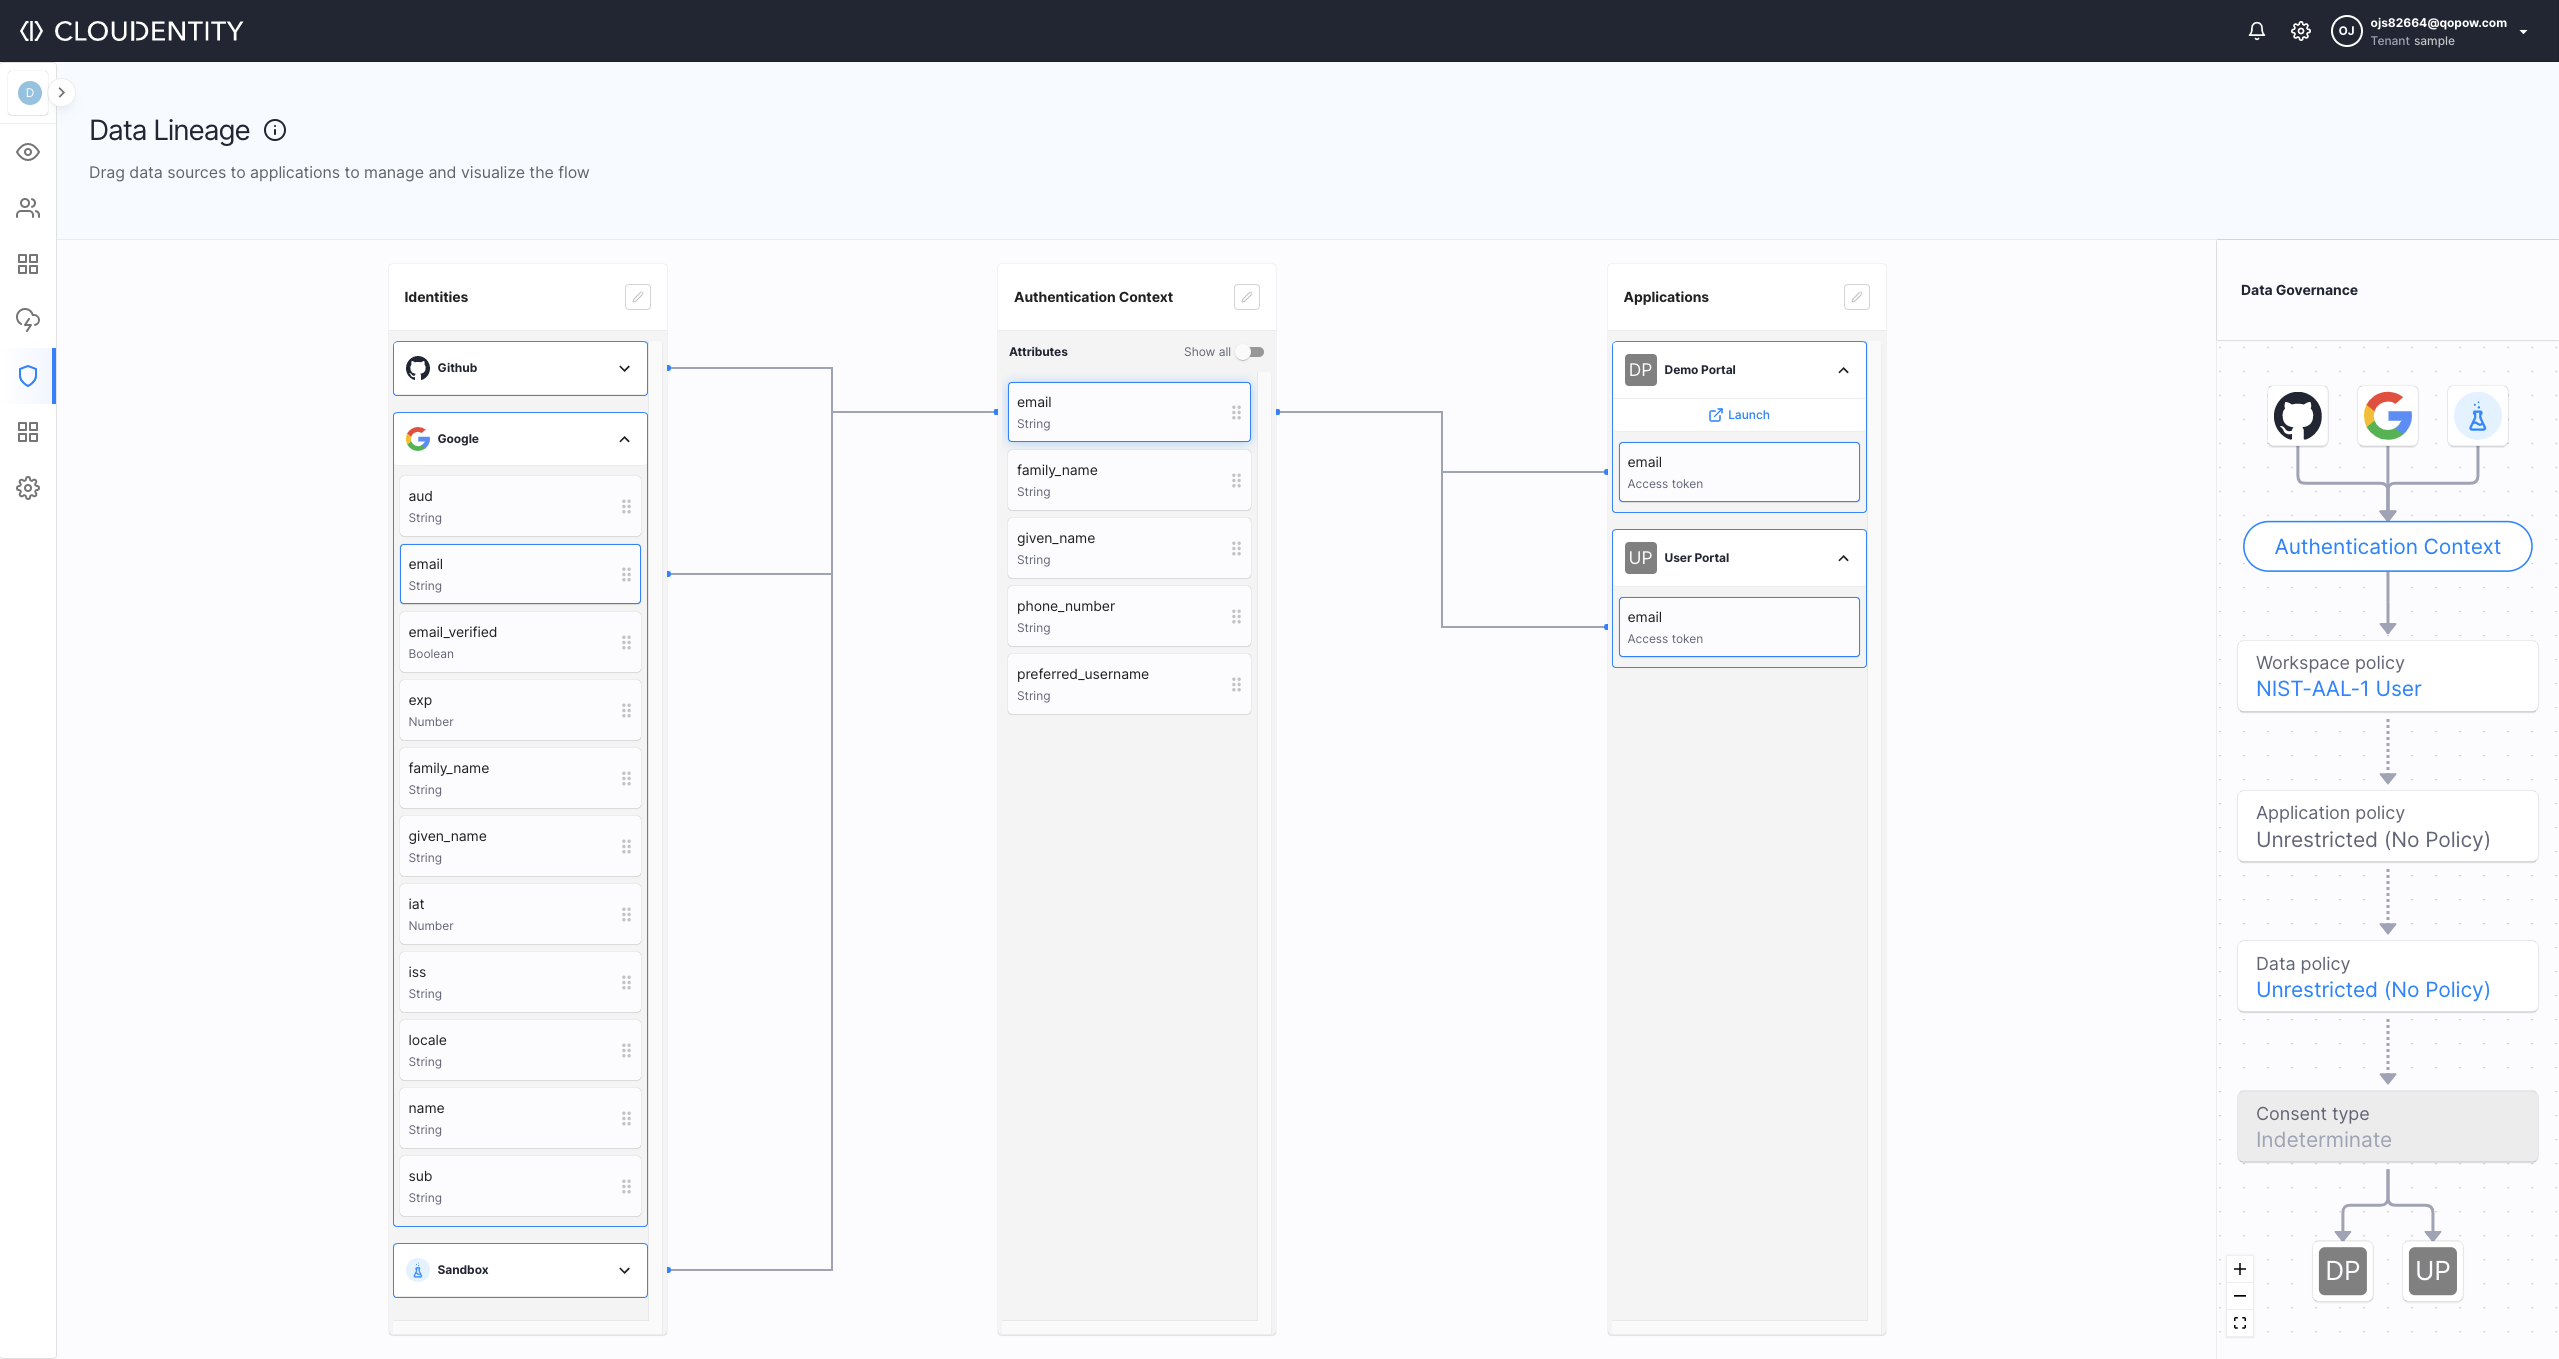Click drag handle of context family_name

pyautogui.click(x=1236, y=480)
